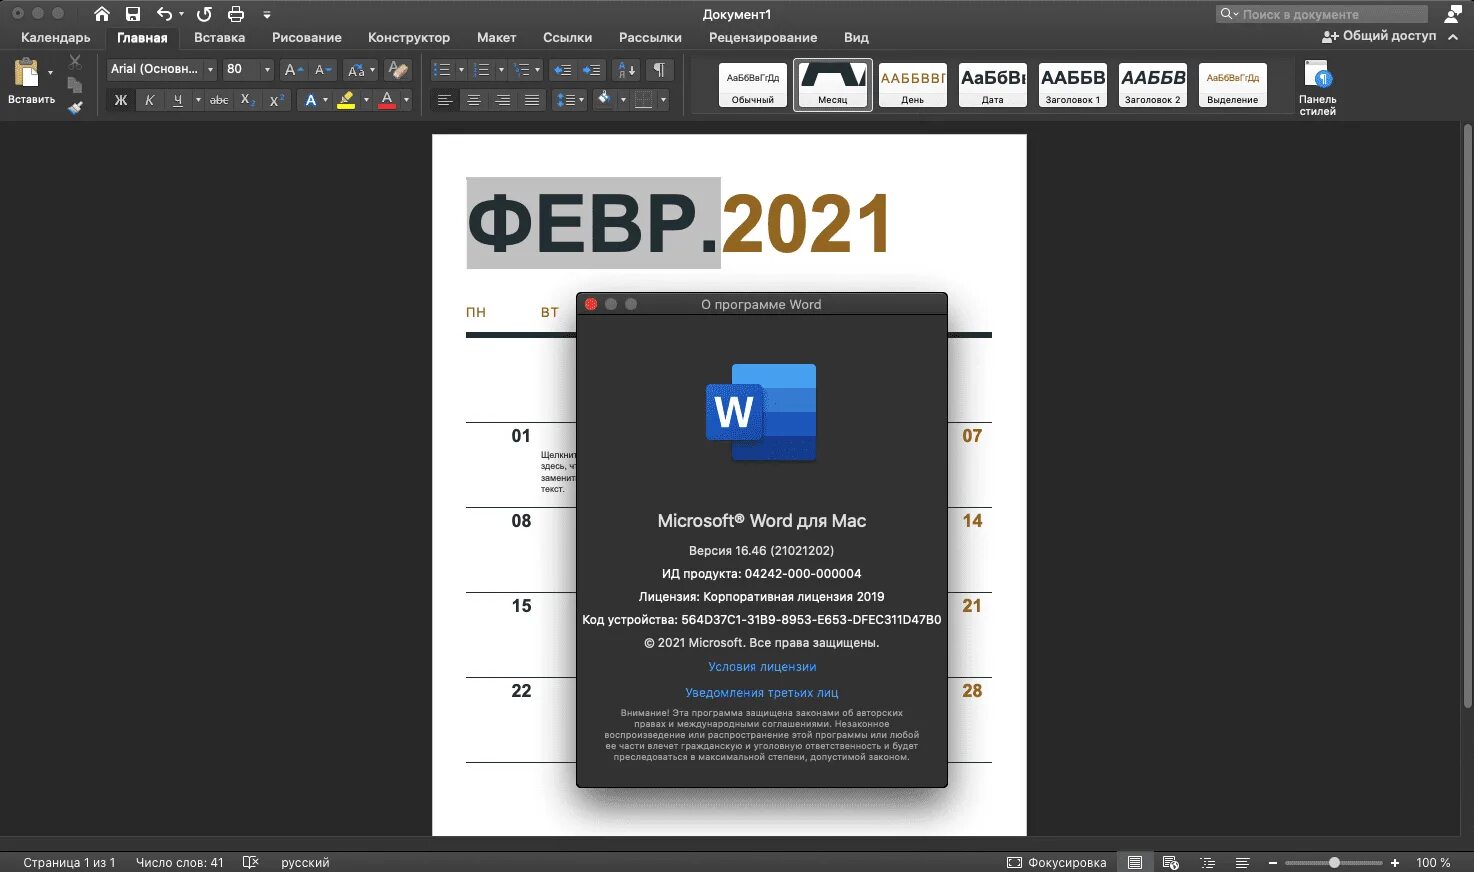Open the Рецензирование tab
Viewport: 1474px width, 872px height.
tap(763, 37)
